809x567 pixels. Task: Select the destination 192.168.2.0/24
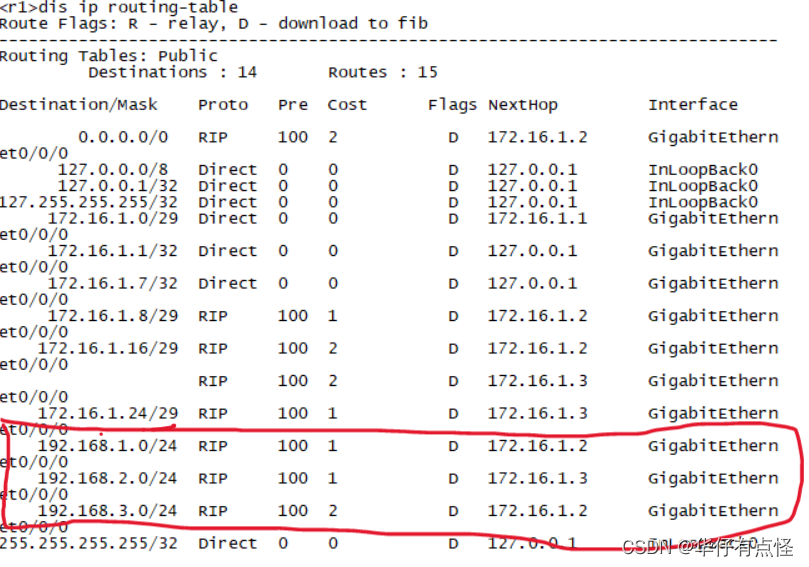(x=108, y=478)
